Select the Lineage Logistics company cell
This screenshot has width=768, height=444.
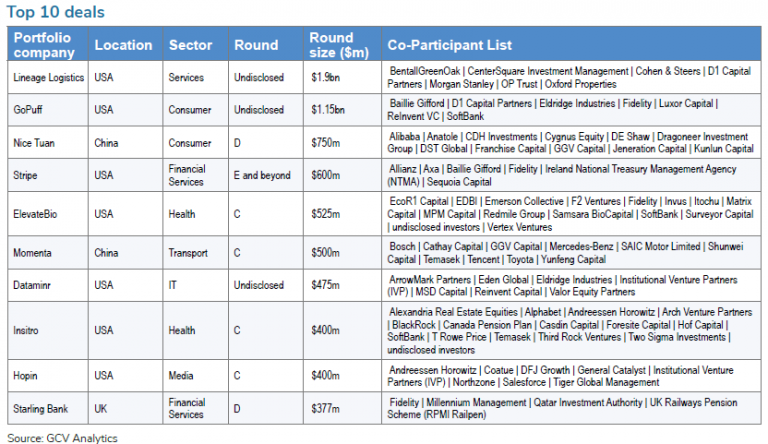click(49, 77)
